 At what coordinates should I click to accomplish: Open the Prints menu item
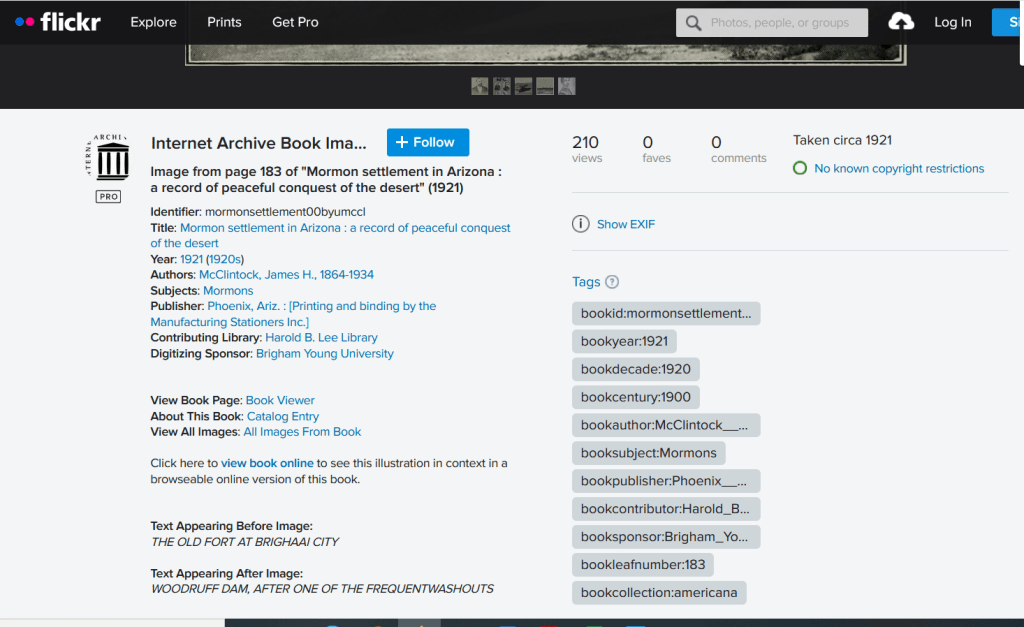[x=224, y=22]
